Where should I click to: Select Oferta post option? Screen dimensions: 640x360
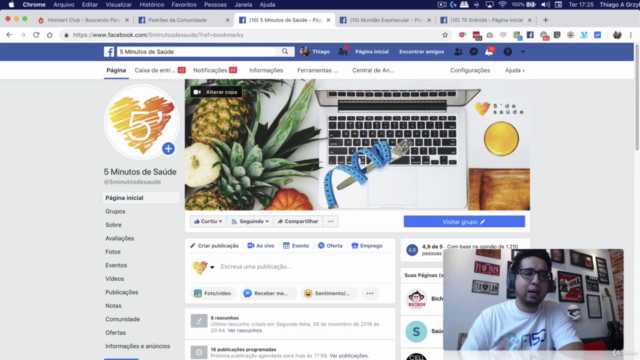click(x=330, y=246)
